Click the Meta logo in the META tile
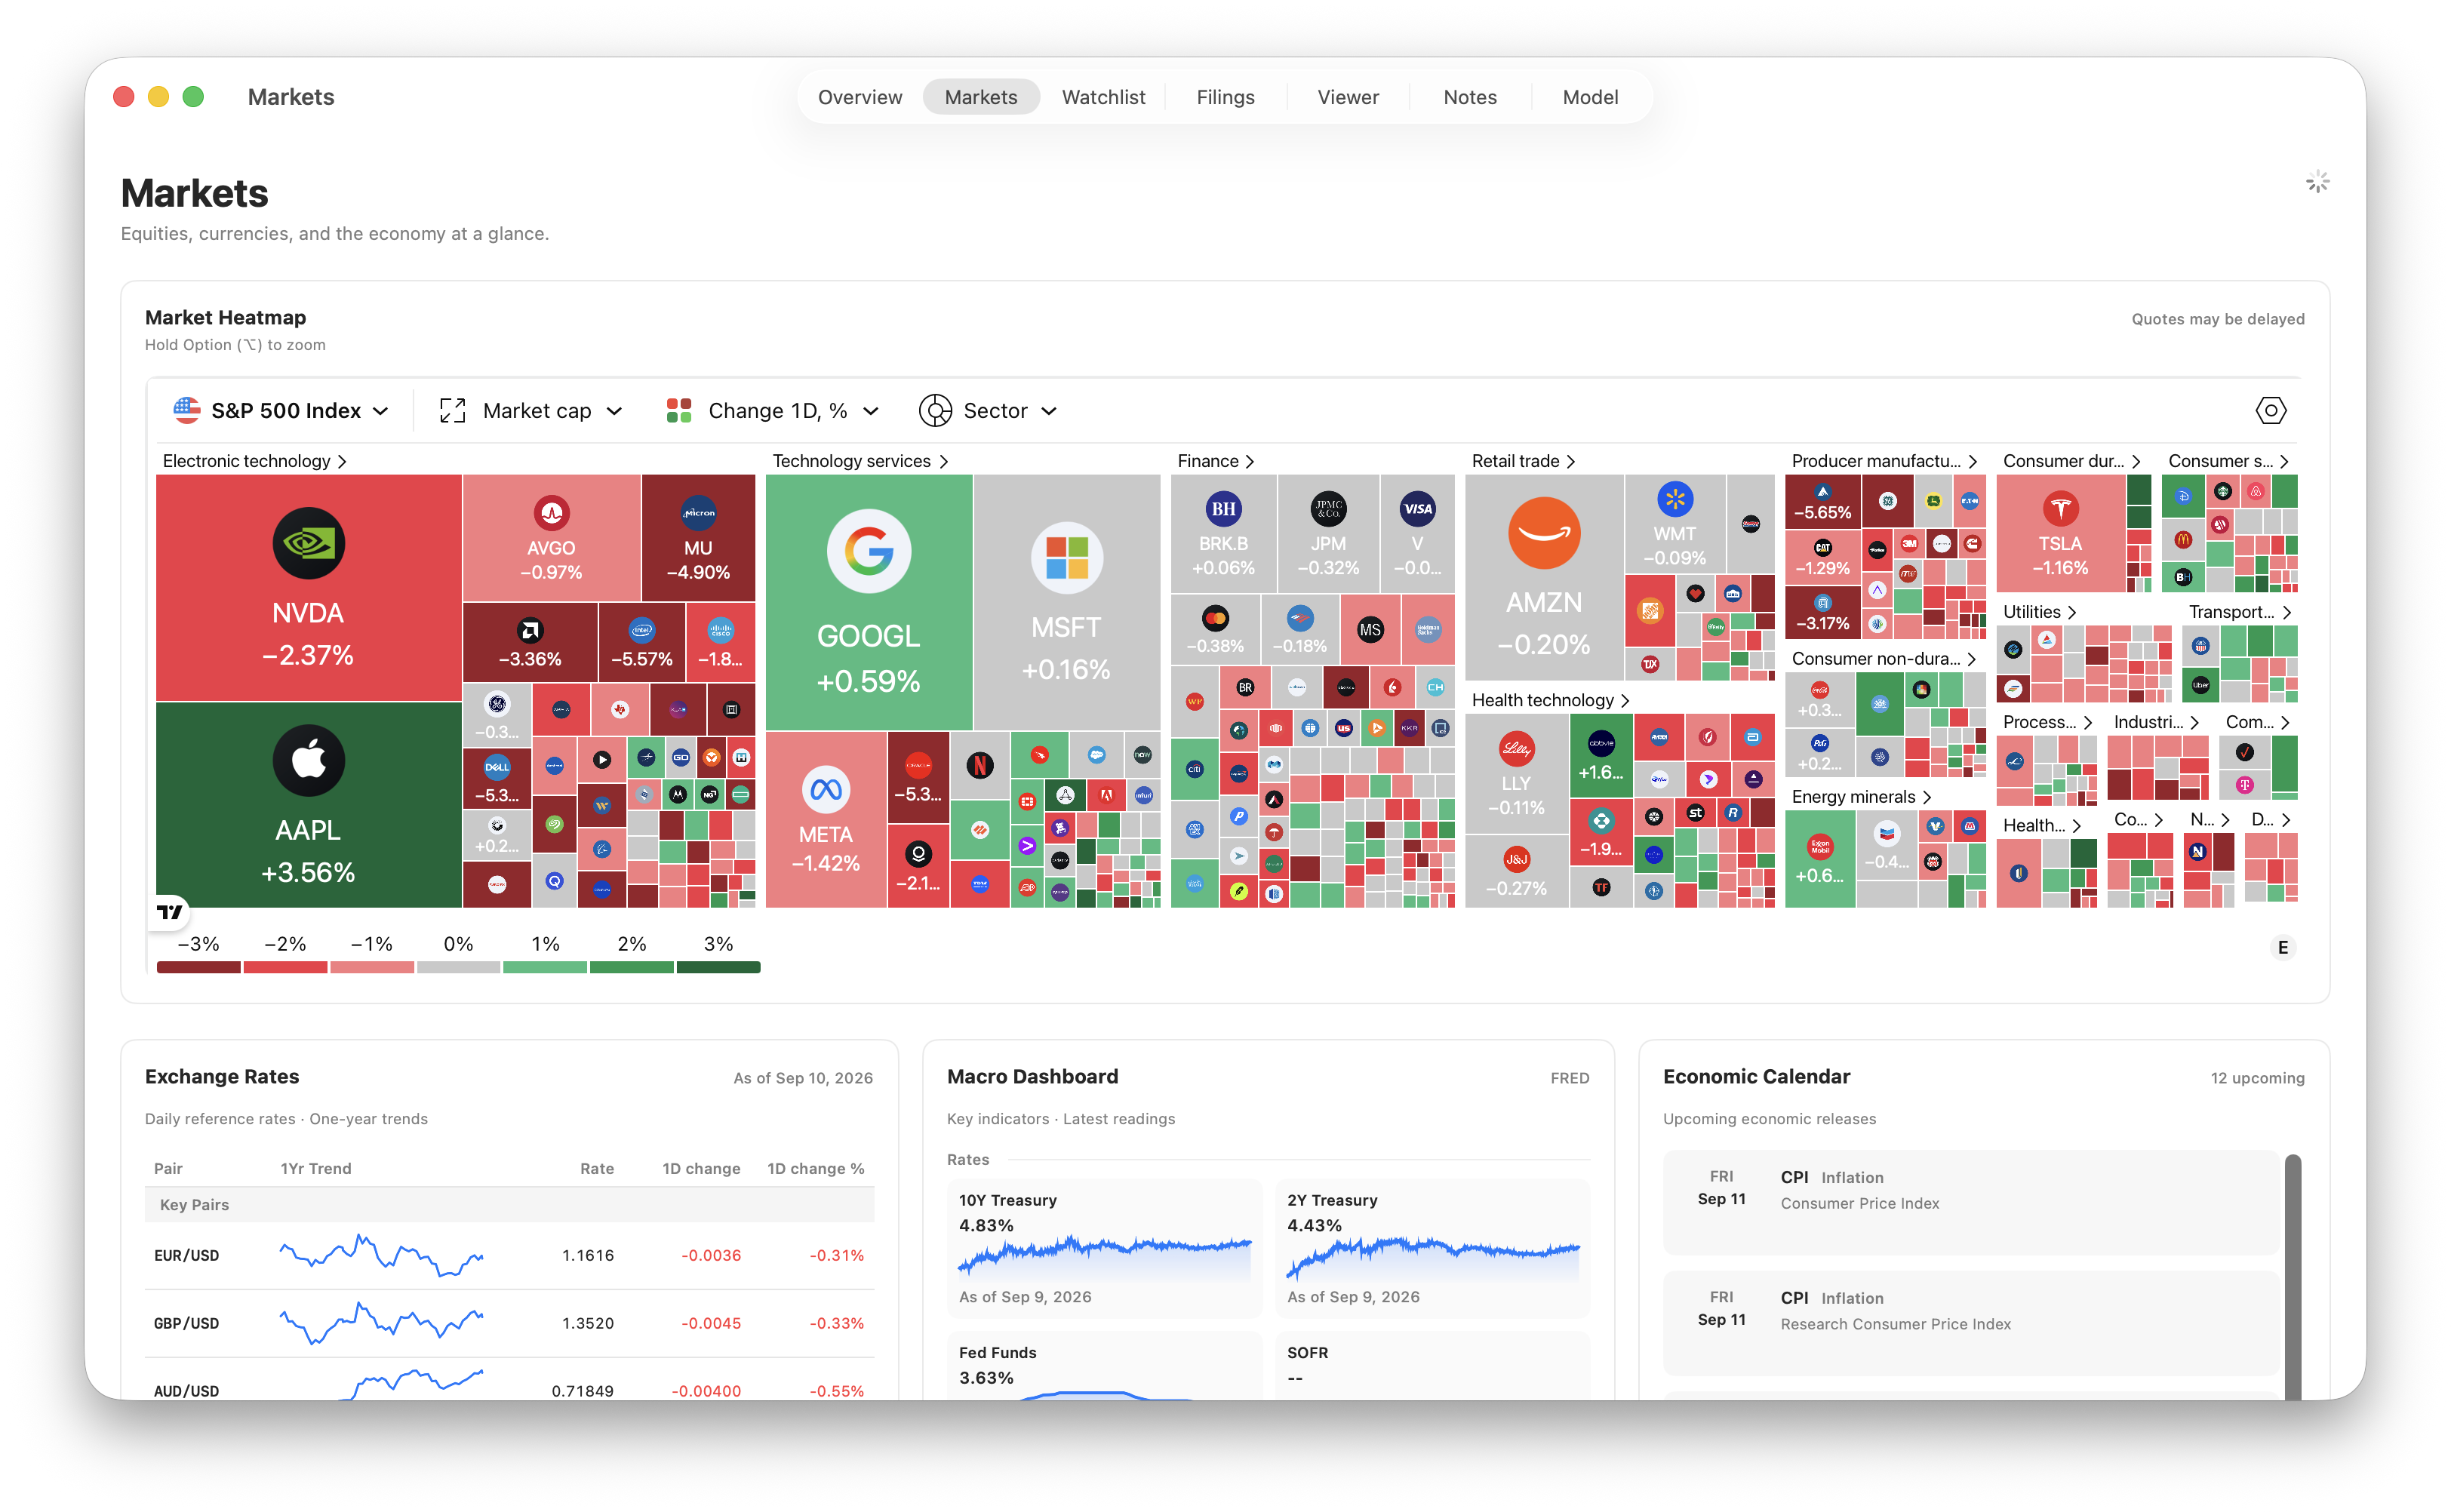This screenshot has height=1512, width=2451. (825, 790)
